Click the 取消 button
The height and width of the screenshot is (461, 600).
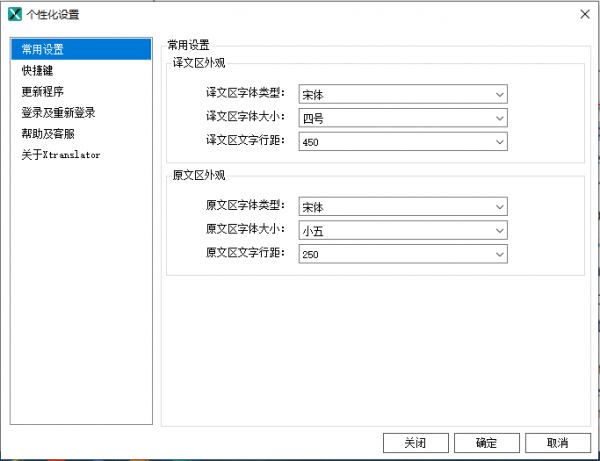pyautogui.click(x=557, y=442)
